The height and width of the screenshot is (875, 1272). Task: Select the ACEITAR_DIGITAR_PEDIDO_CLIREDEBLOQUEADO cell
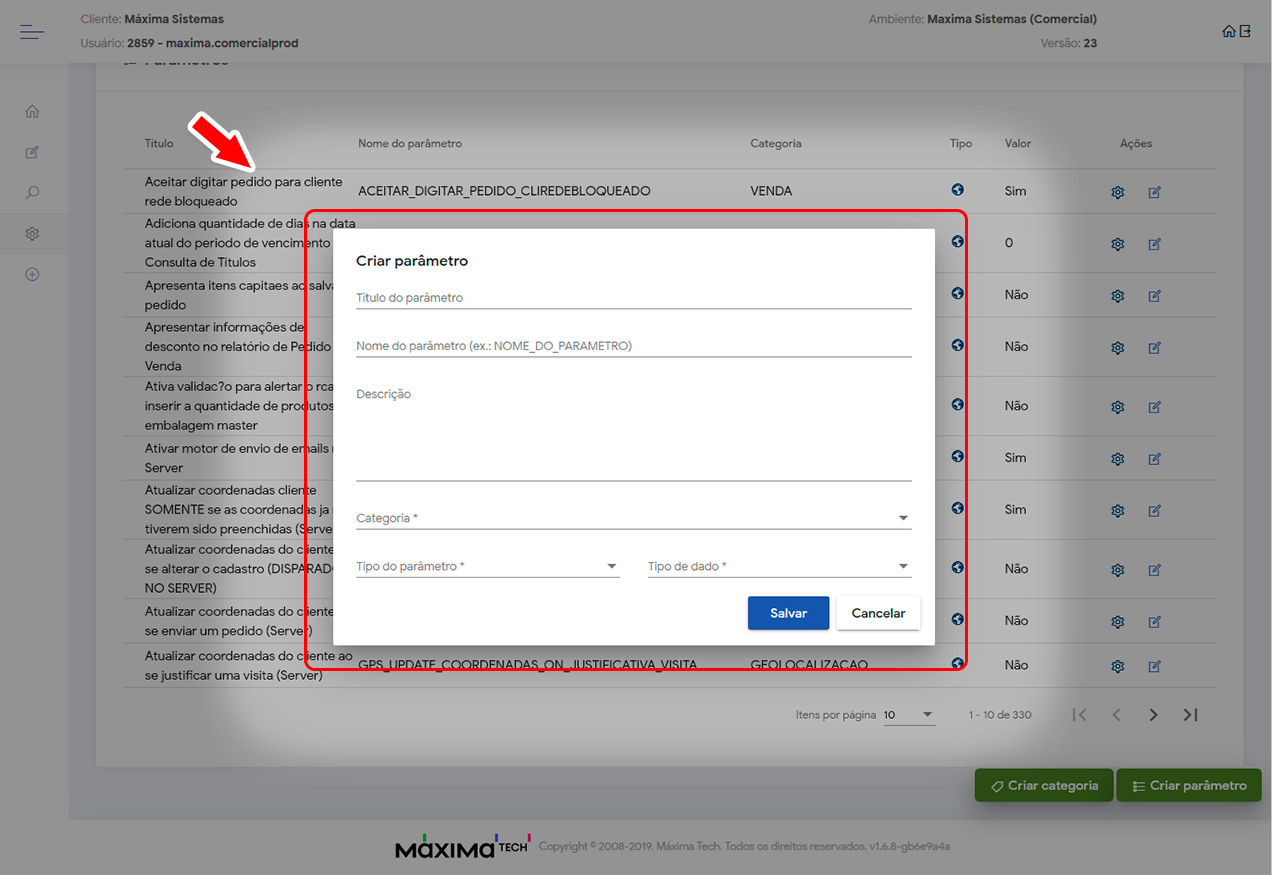point(504,190)
